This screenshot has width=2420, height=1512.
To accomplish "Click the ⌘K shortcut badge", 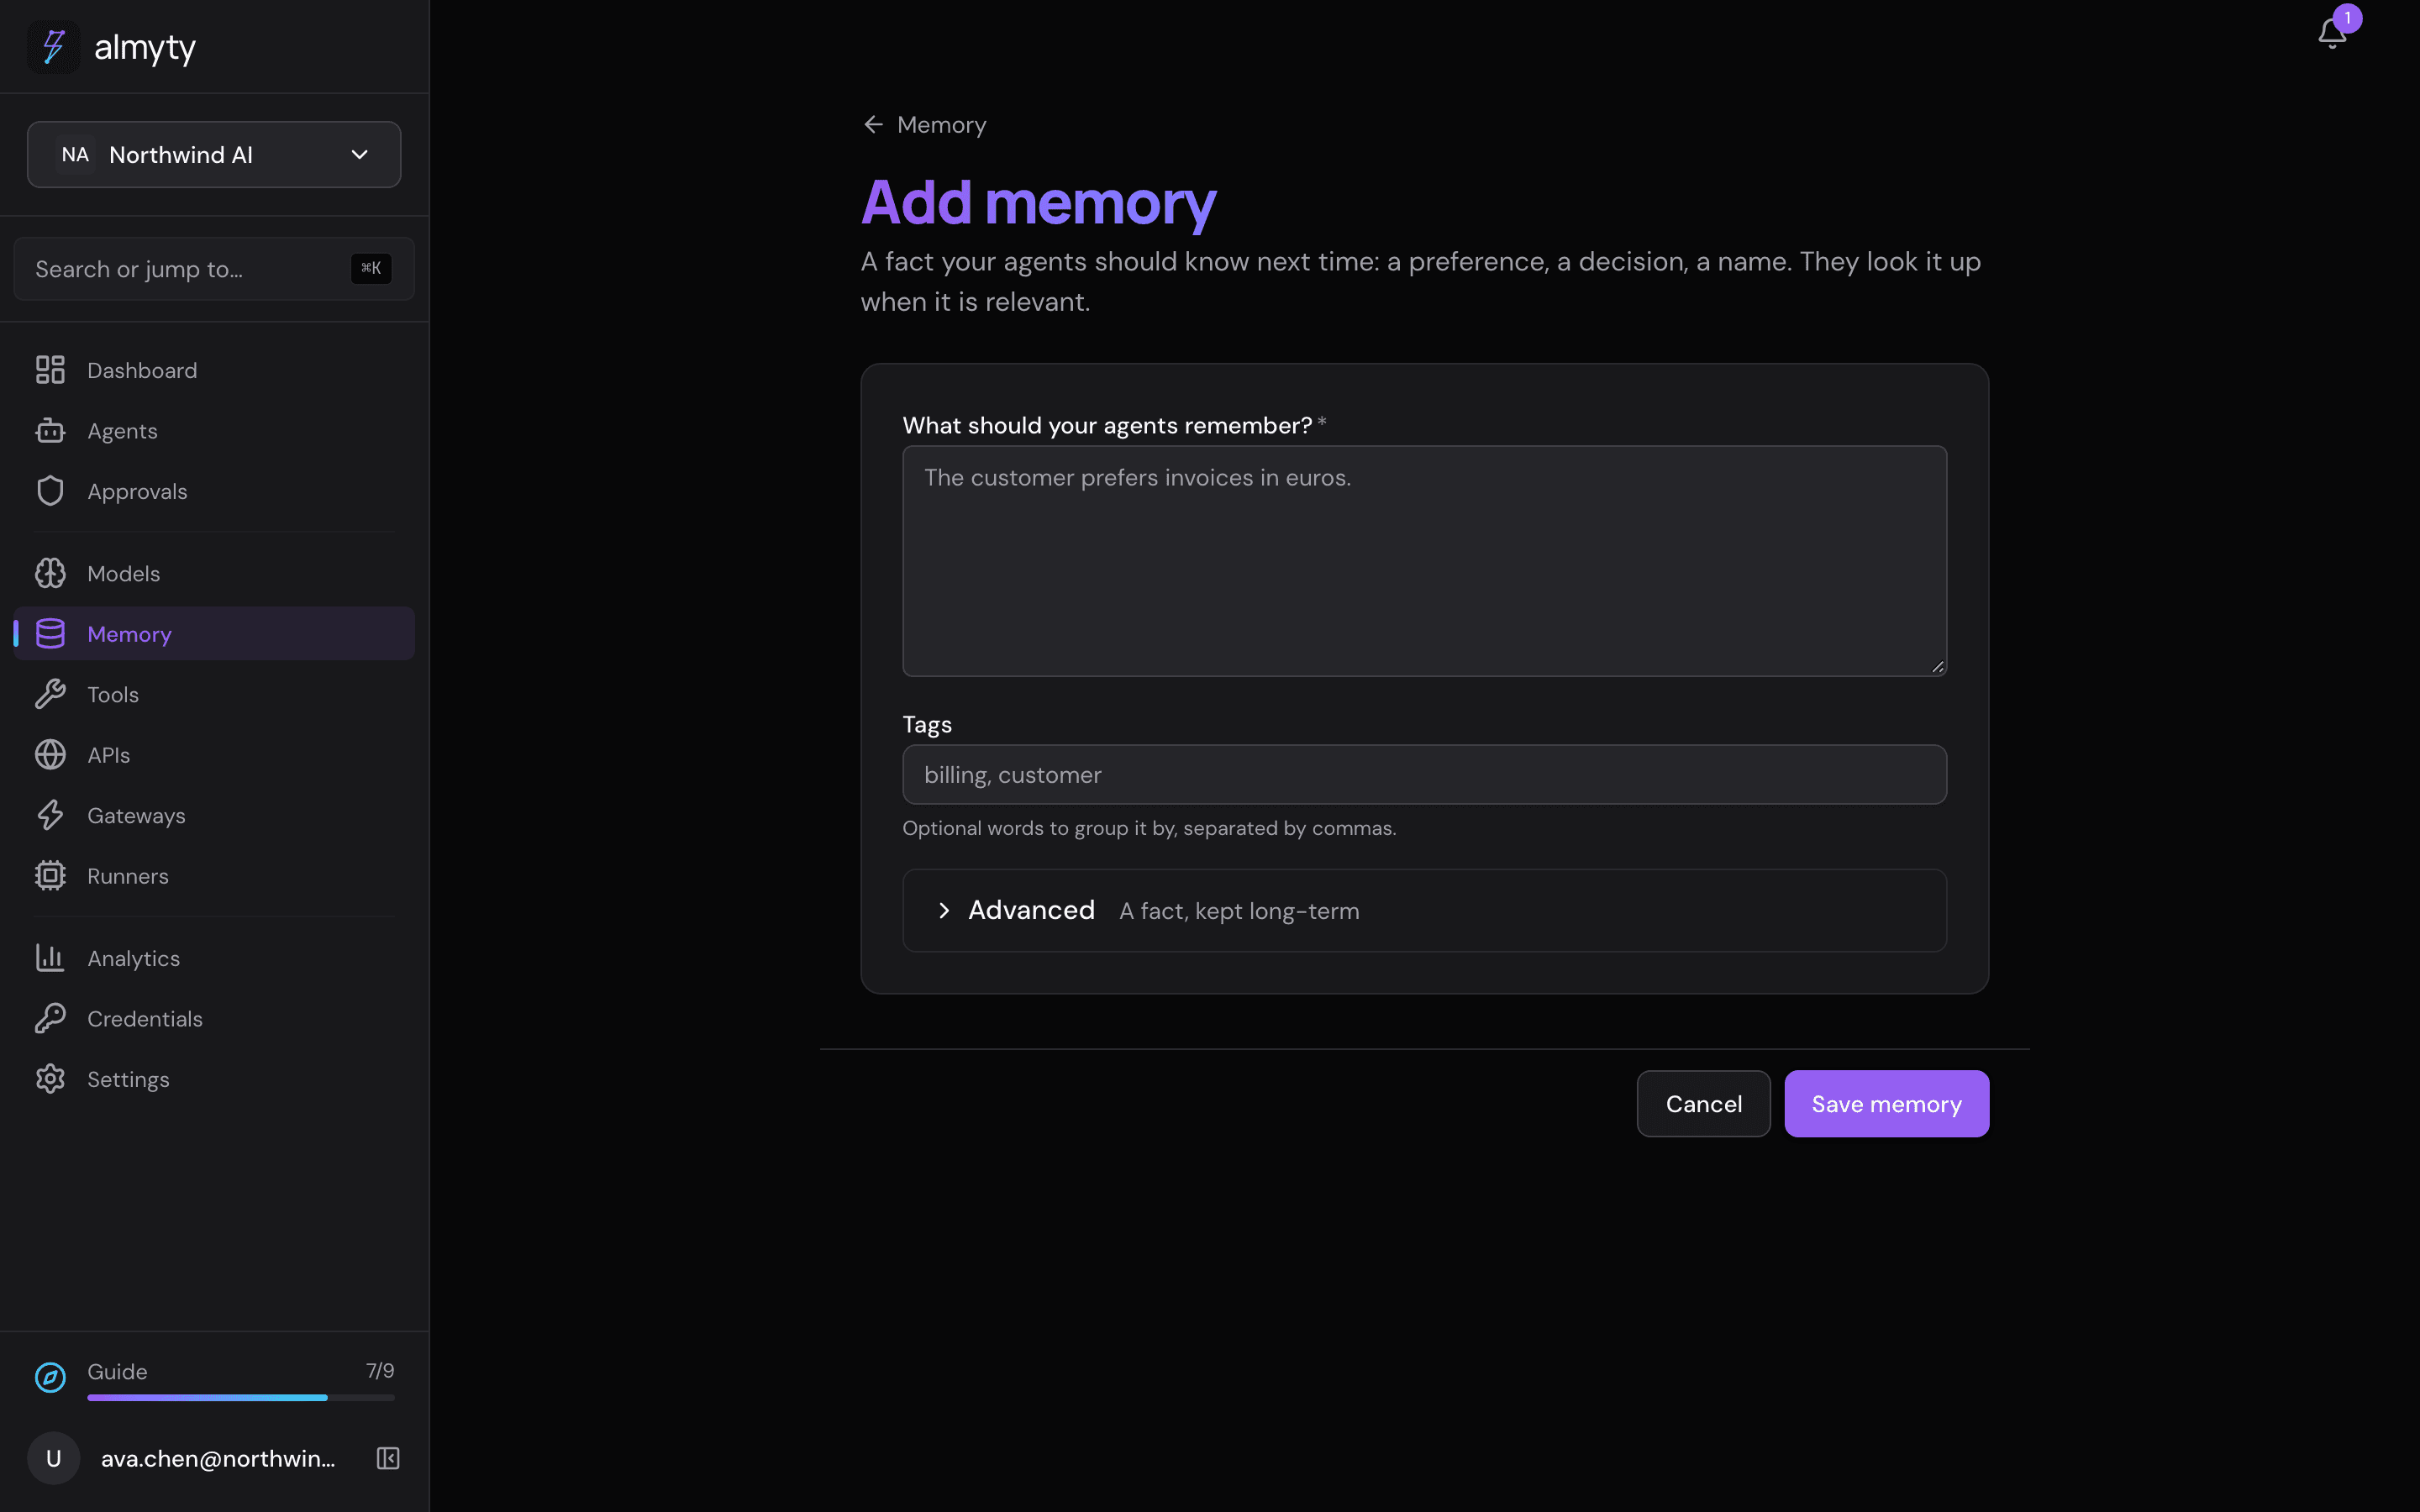I will pyautogui.click(x=371, y=269).
